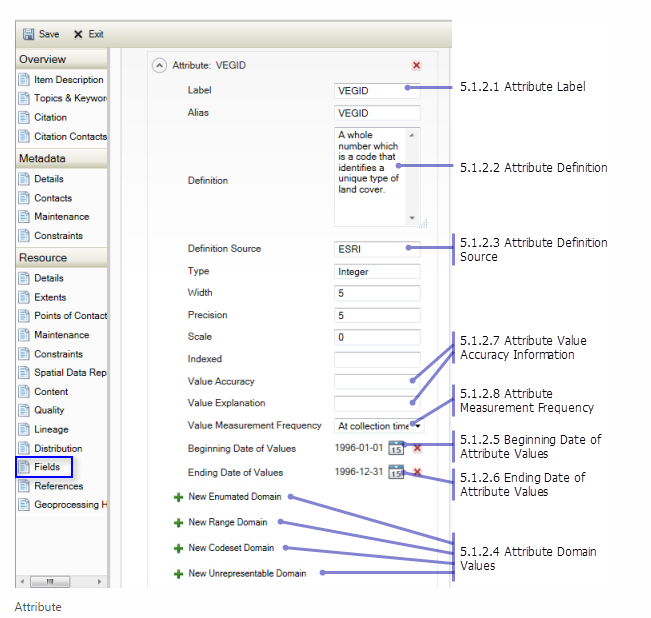The image size is (651, 618).
Task: Add New Codeset Domain plus icon
Action: (x=179, y=548)
